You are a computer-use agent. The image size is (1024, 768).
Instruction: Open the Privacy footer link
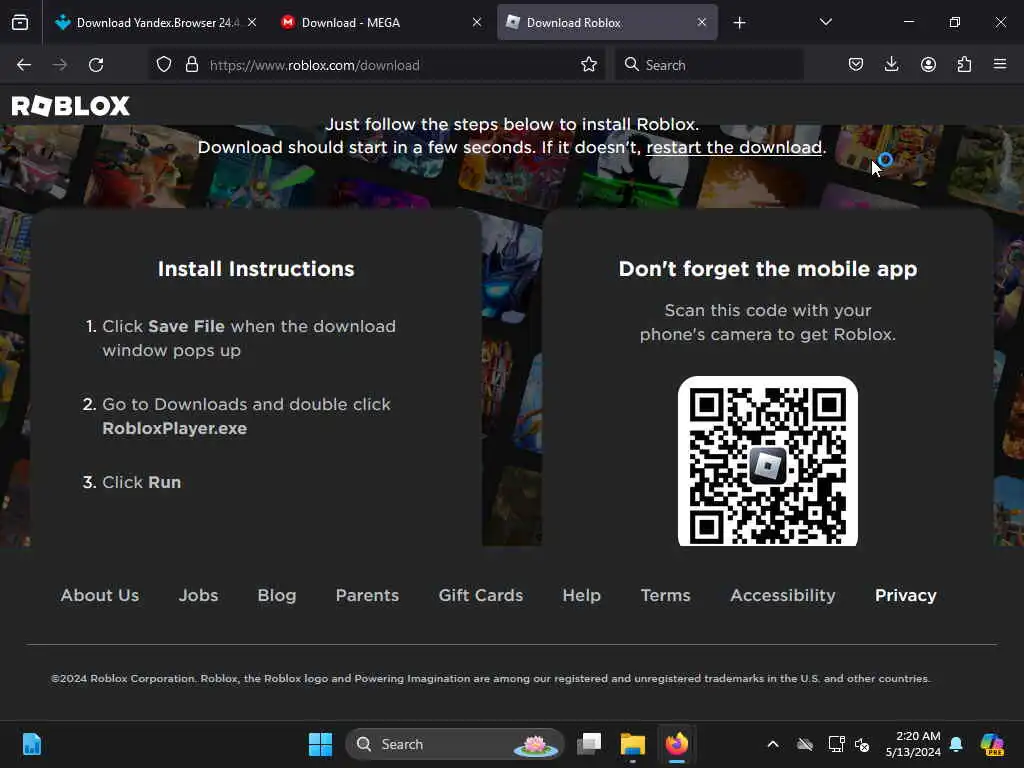click(905, 596)
